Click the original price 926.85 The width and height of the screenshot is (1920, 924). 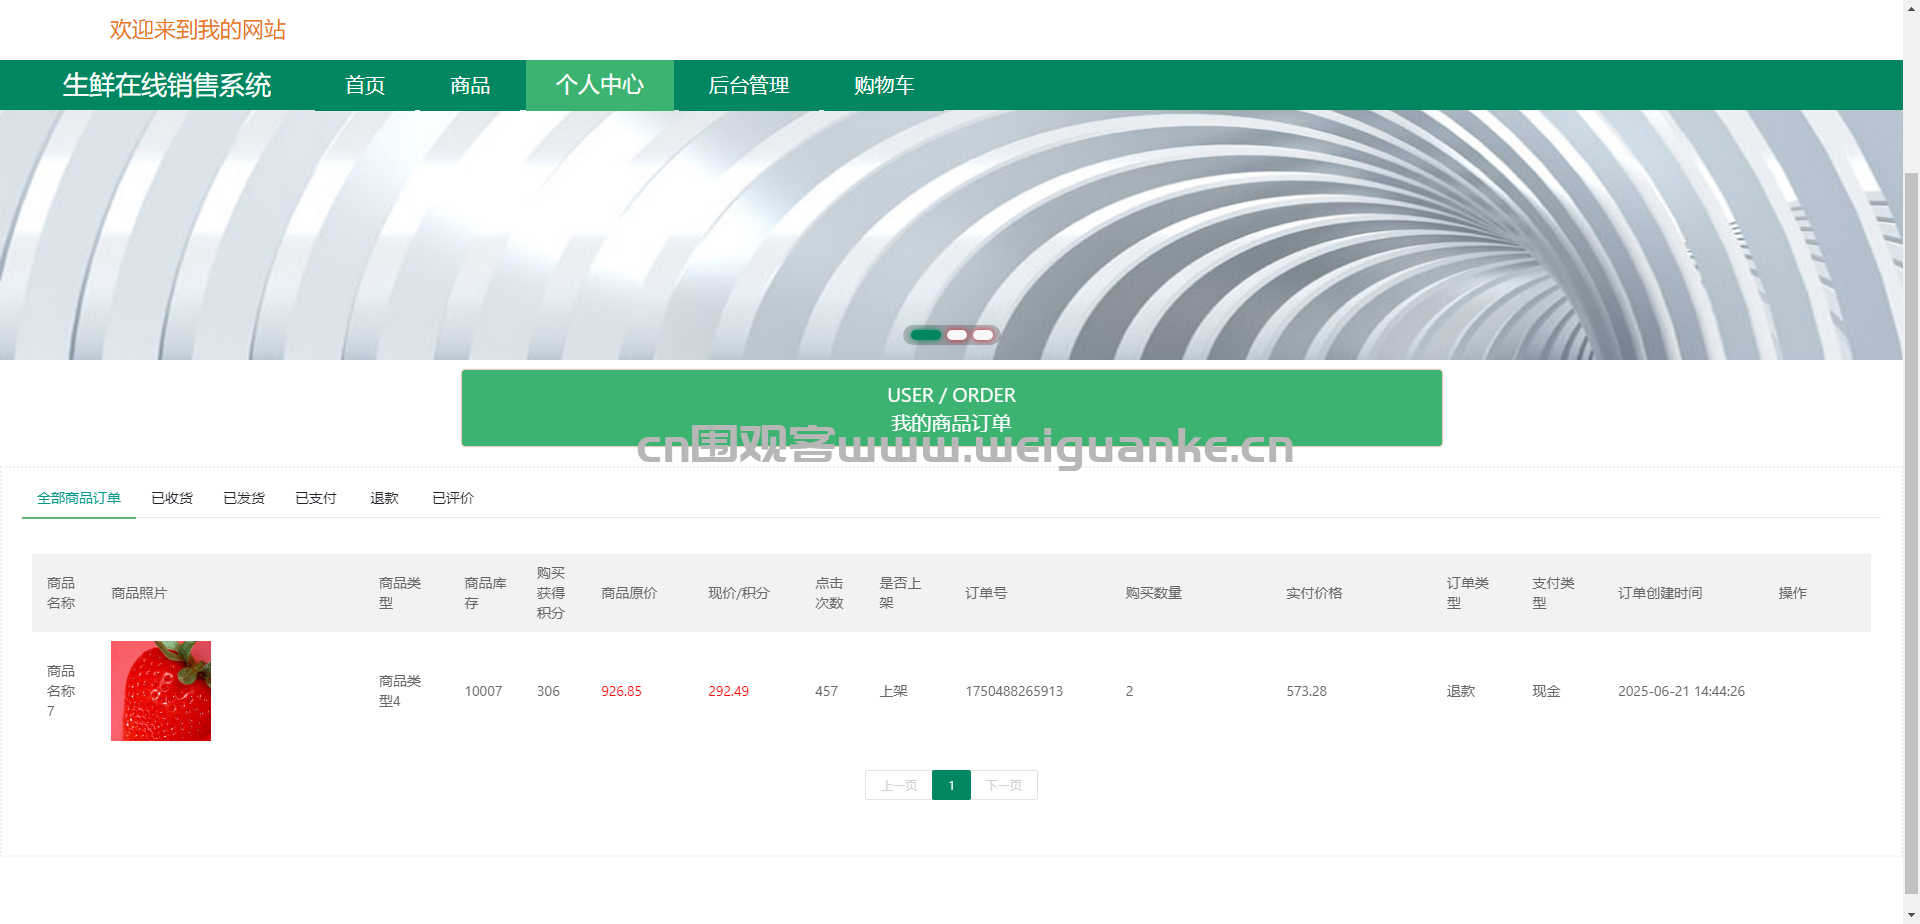point(621,691)
